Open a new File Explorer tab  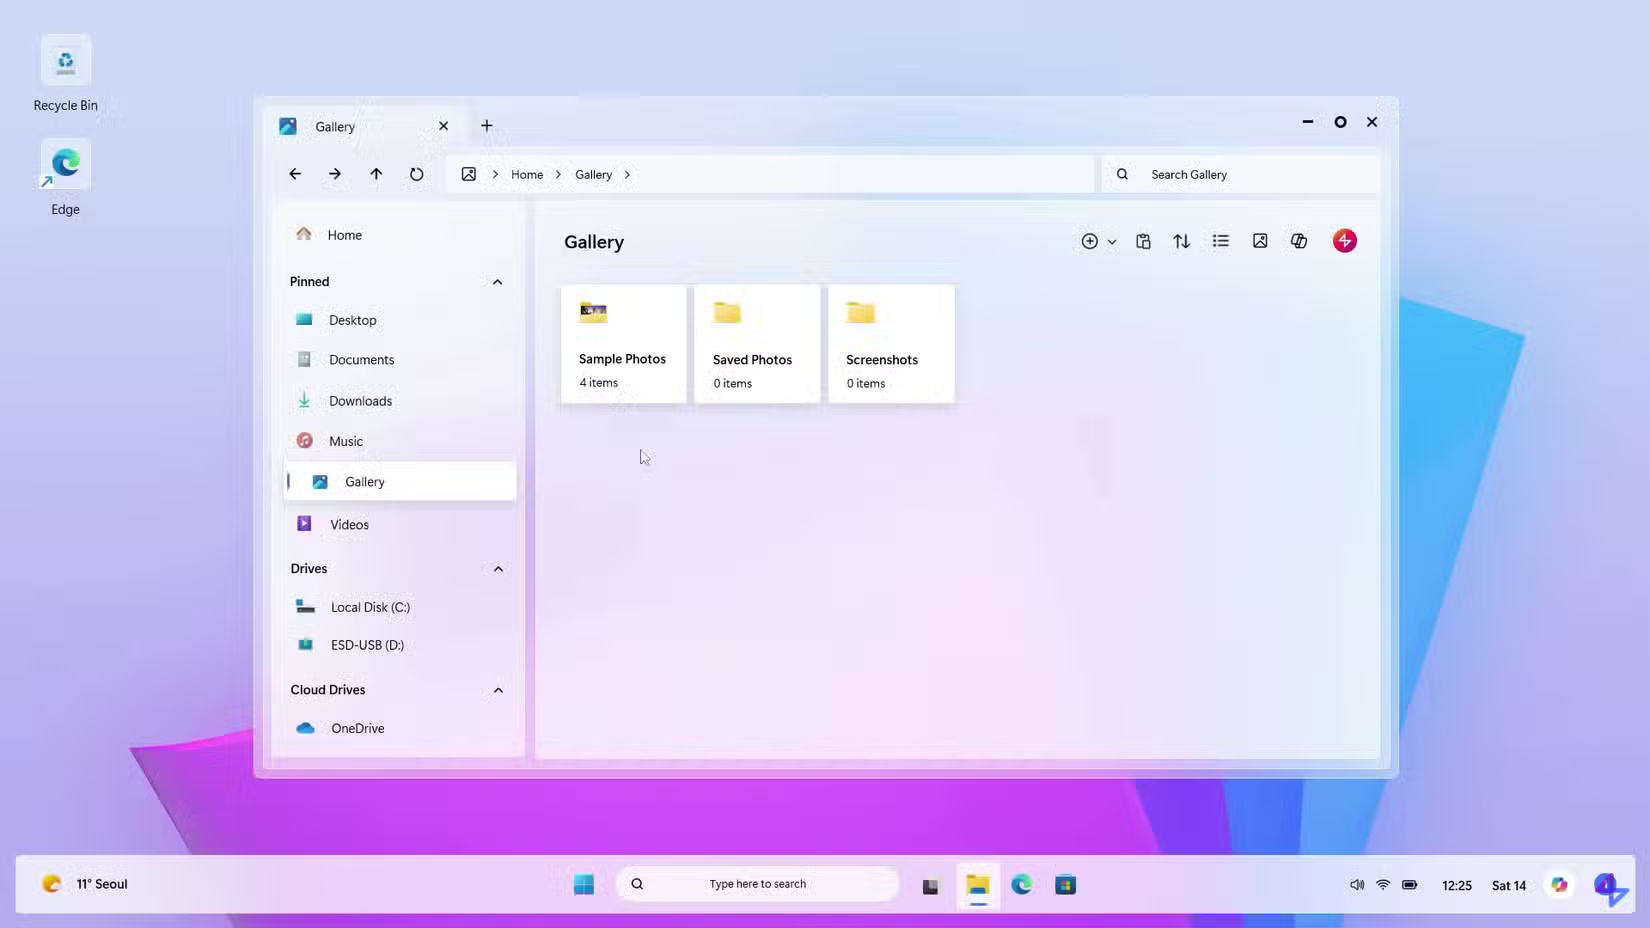[x=487, y=125]
